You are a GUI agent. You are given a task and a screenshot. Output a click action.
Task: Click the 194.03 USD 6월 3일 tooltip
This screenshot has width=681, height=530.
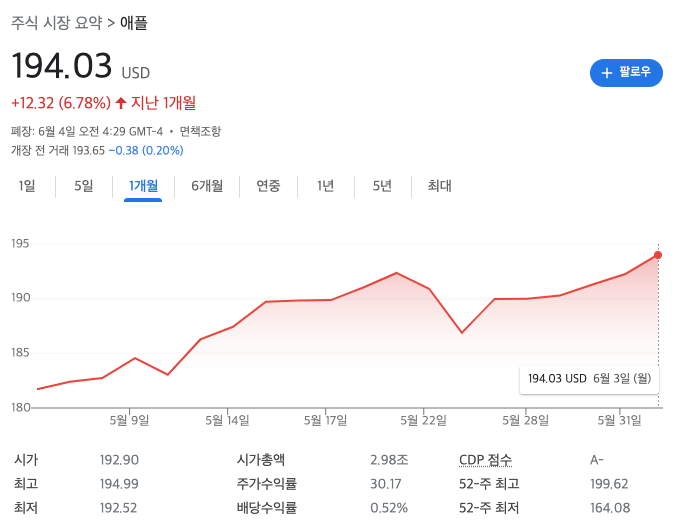click(589, 378)
